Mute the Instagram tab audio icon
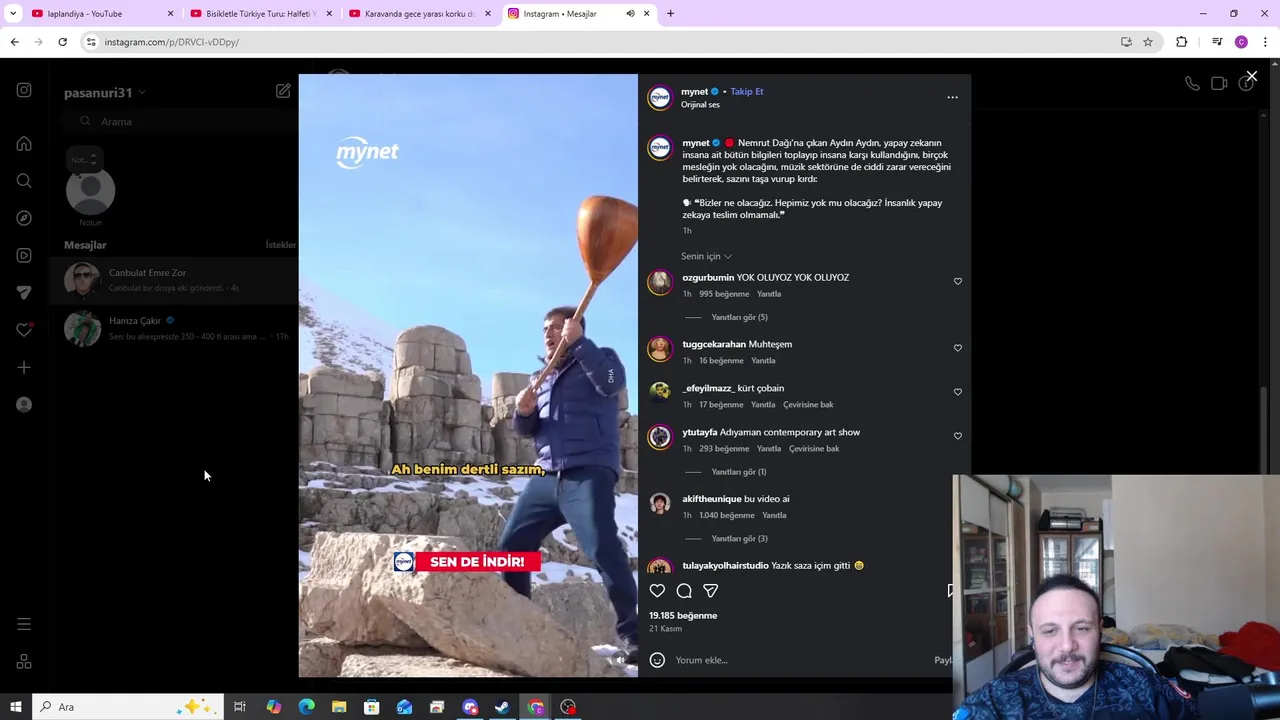1280x720 pixels. (x=630, y=14)
